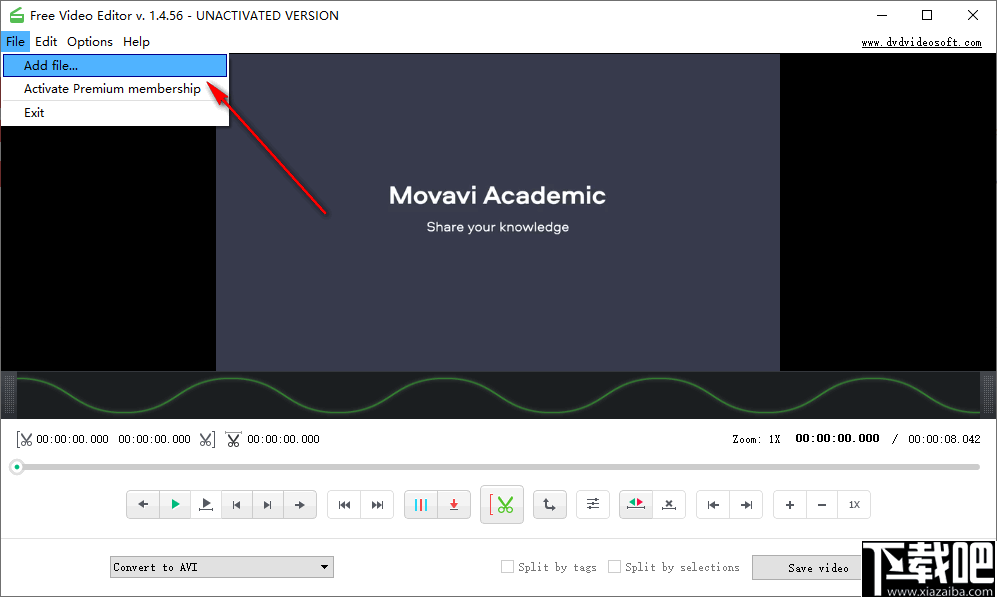Viewport: 997px width, 597px height.
Task: Open the Convert to AVI format dropdown
Action: coord(221,566)
